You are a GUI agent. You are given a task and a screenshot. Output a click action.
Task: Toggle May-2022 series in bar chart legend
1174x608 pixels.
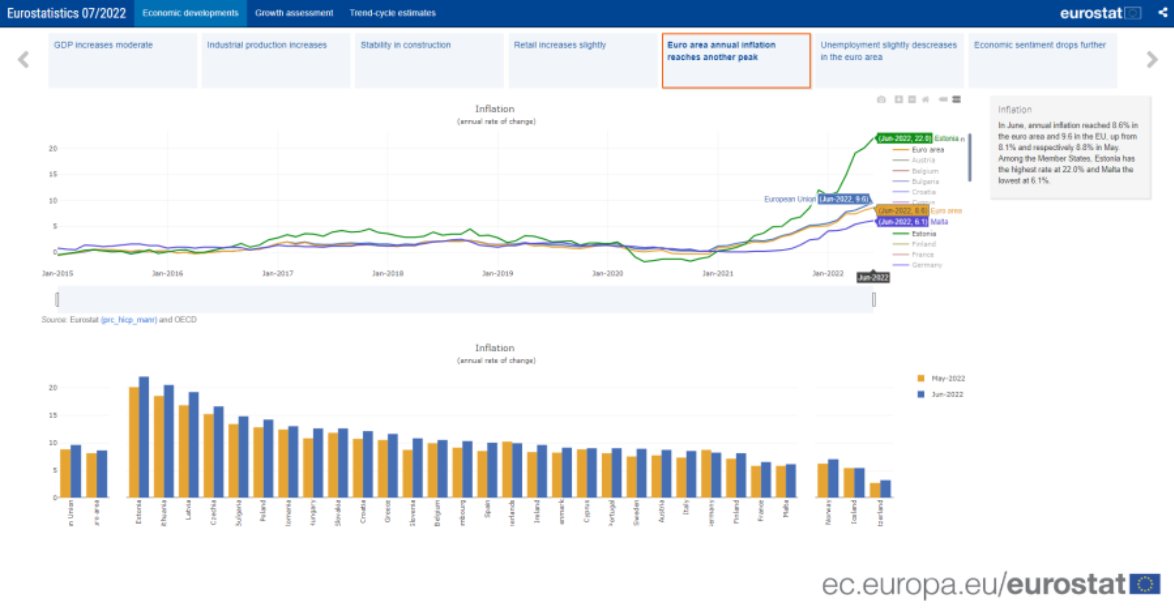tap(940, 378)
